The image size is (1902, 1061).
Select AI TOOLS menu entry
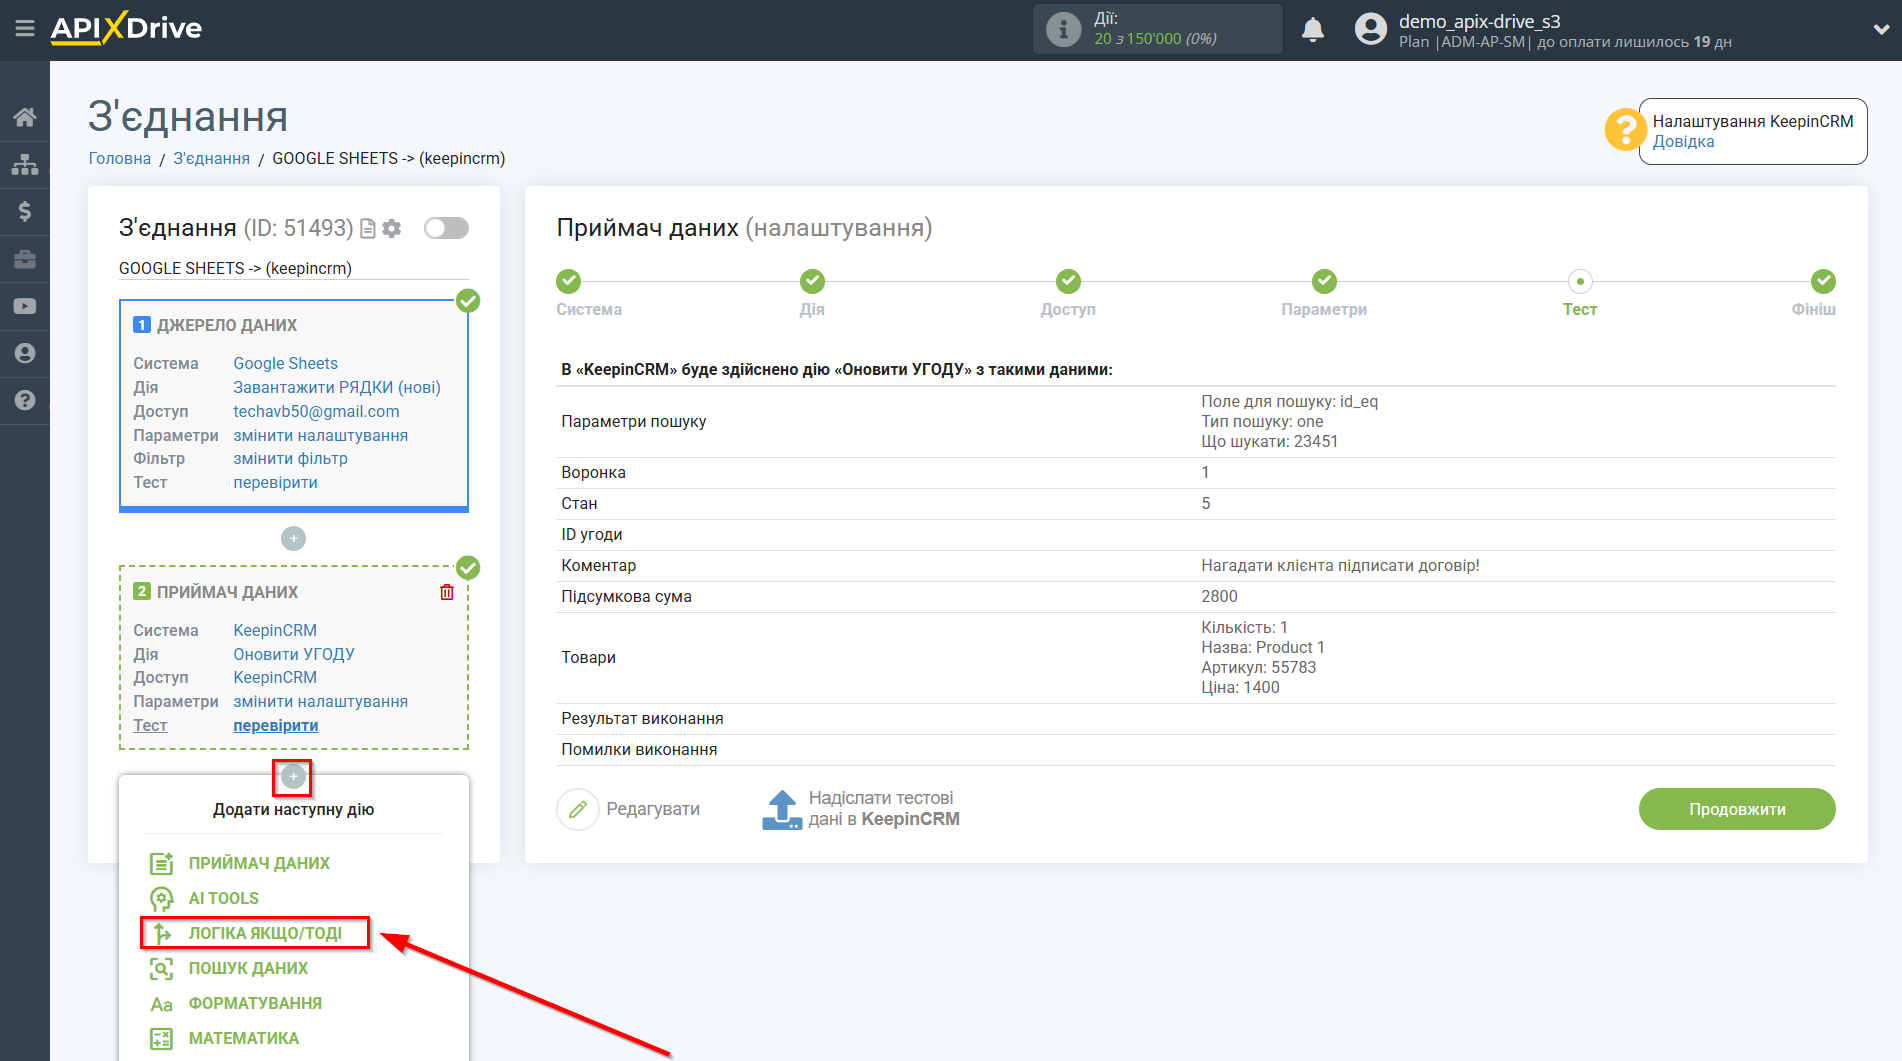click(224, 898)
